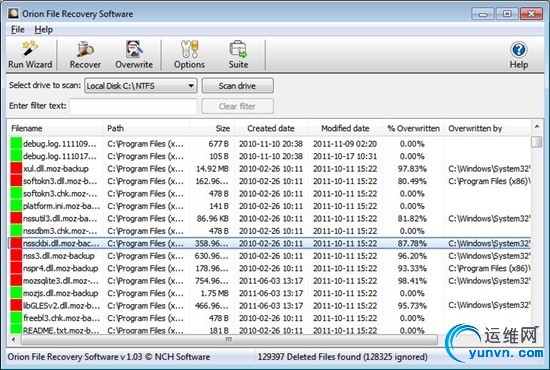Click the 86.96 KB size cell
The height and width of the screenshot is (370, 550).
coord(213,218)
